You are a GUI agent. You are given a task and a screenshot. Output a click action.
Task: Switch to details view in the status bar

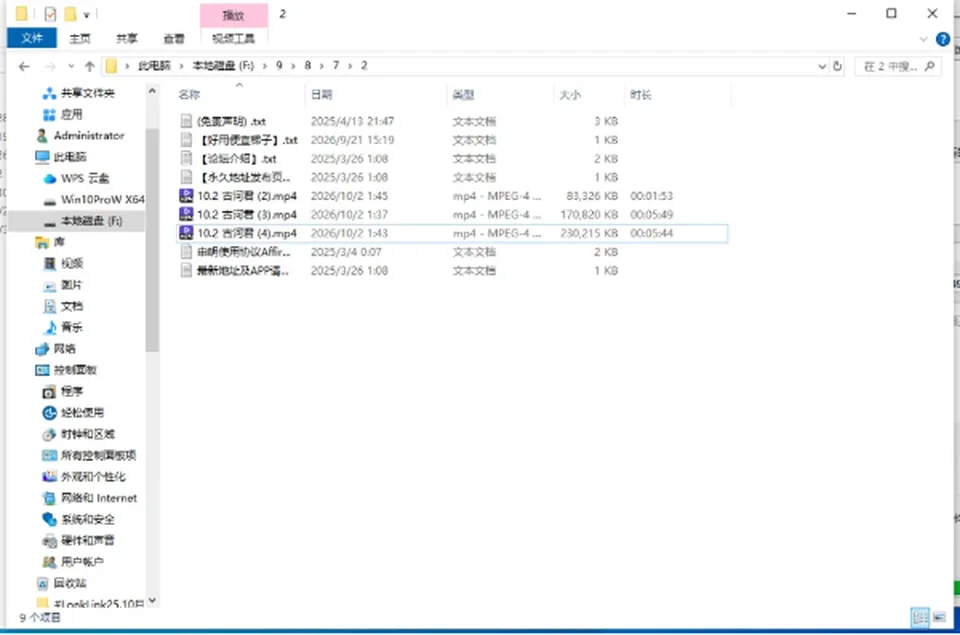tap(920, 617)
